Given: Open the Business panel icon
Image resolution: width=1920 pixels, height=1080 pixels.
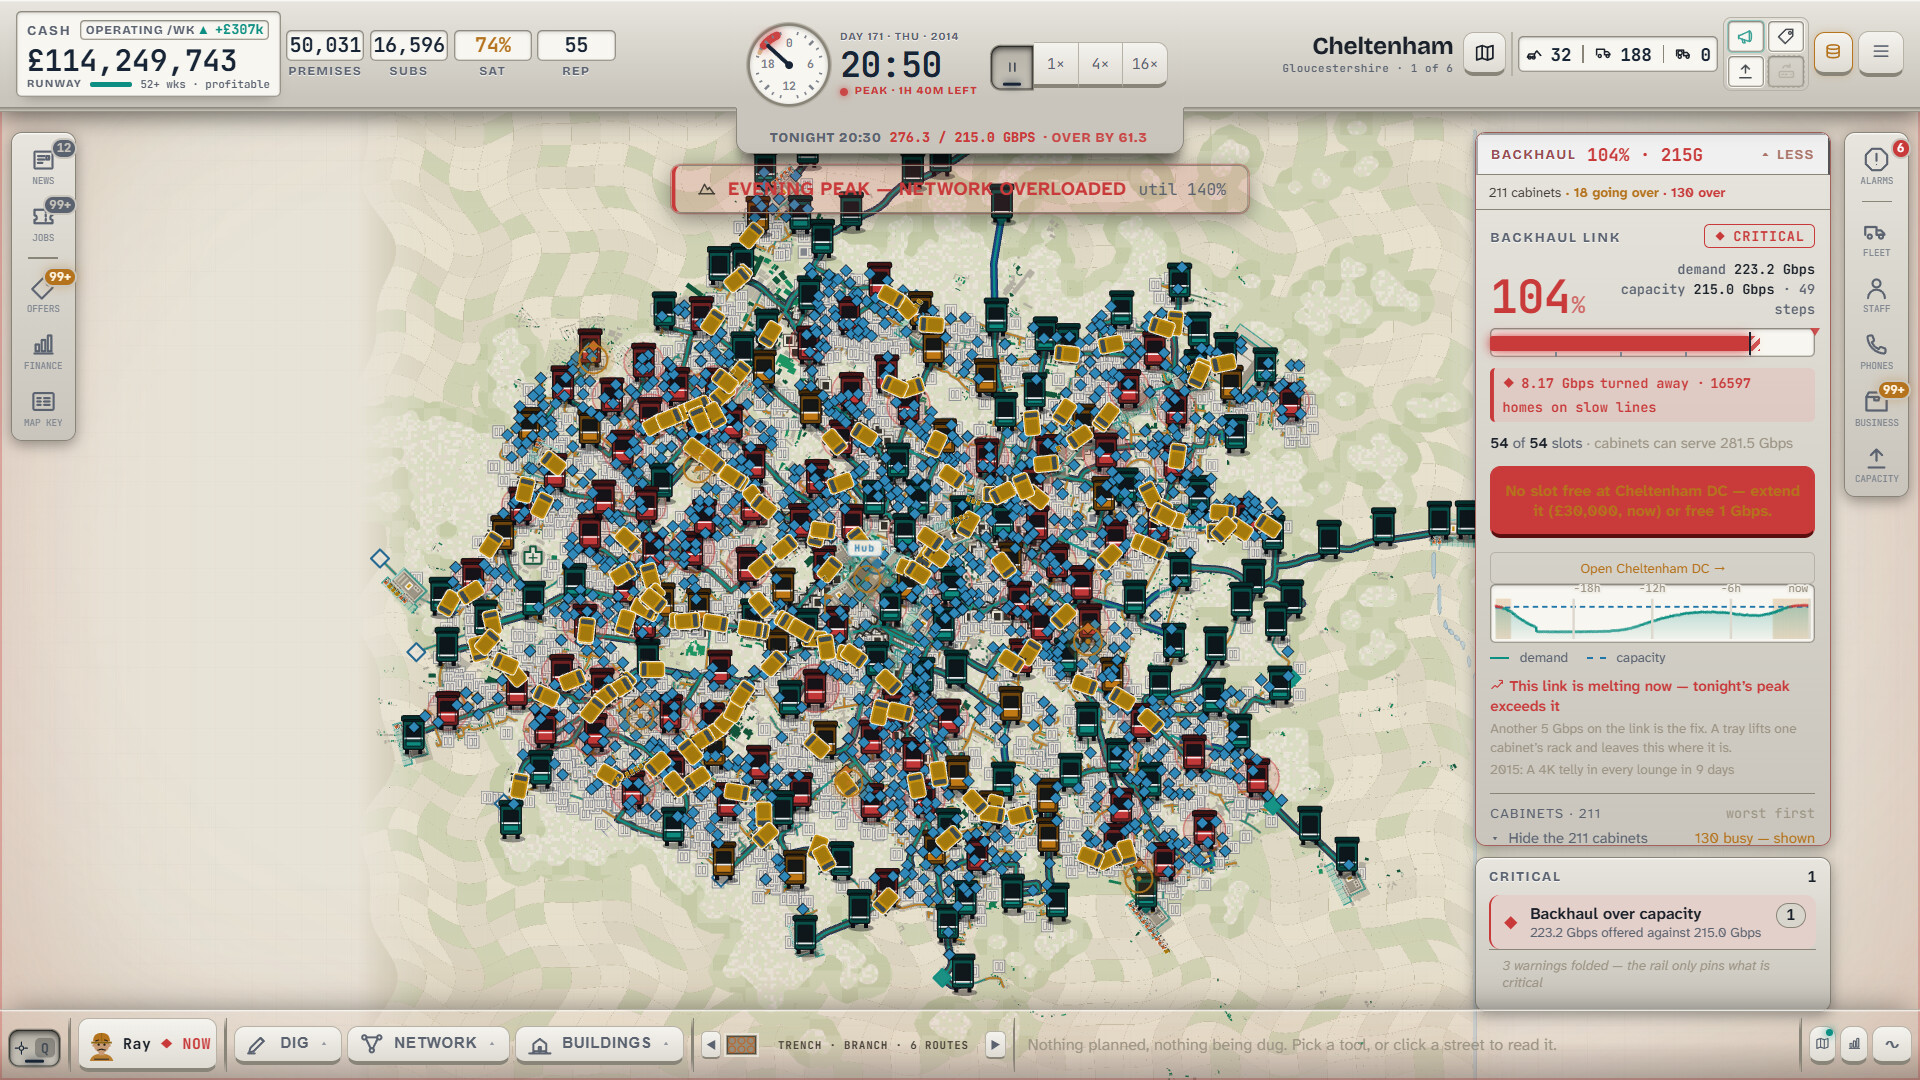Looking at the screenshot, I should click(x=1876, y=408).
